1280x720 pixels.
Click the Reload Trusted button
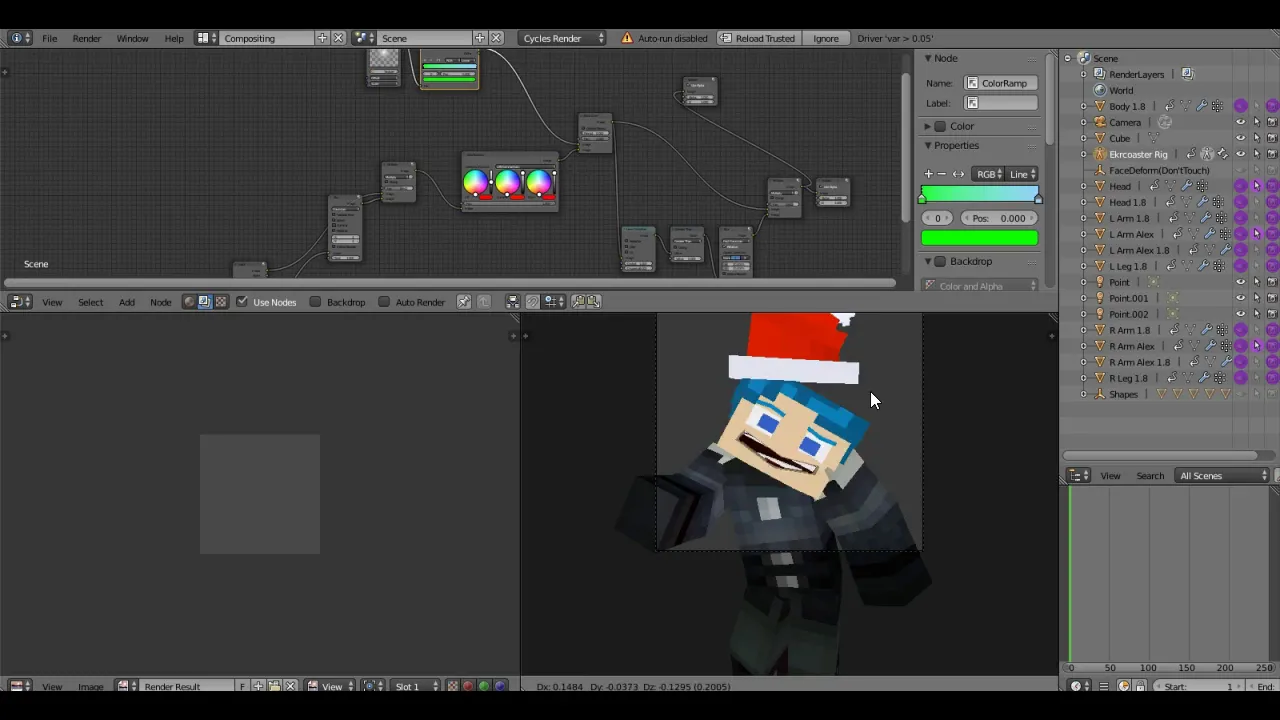[x=757, y=38]
